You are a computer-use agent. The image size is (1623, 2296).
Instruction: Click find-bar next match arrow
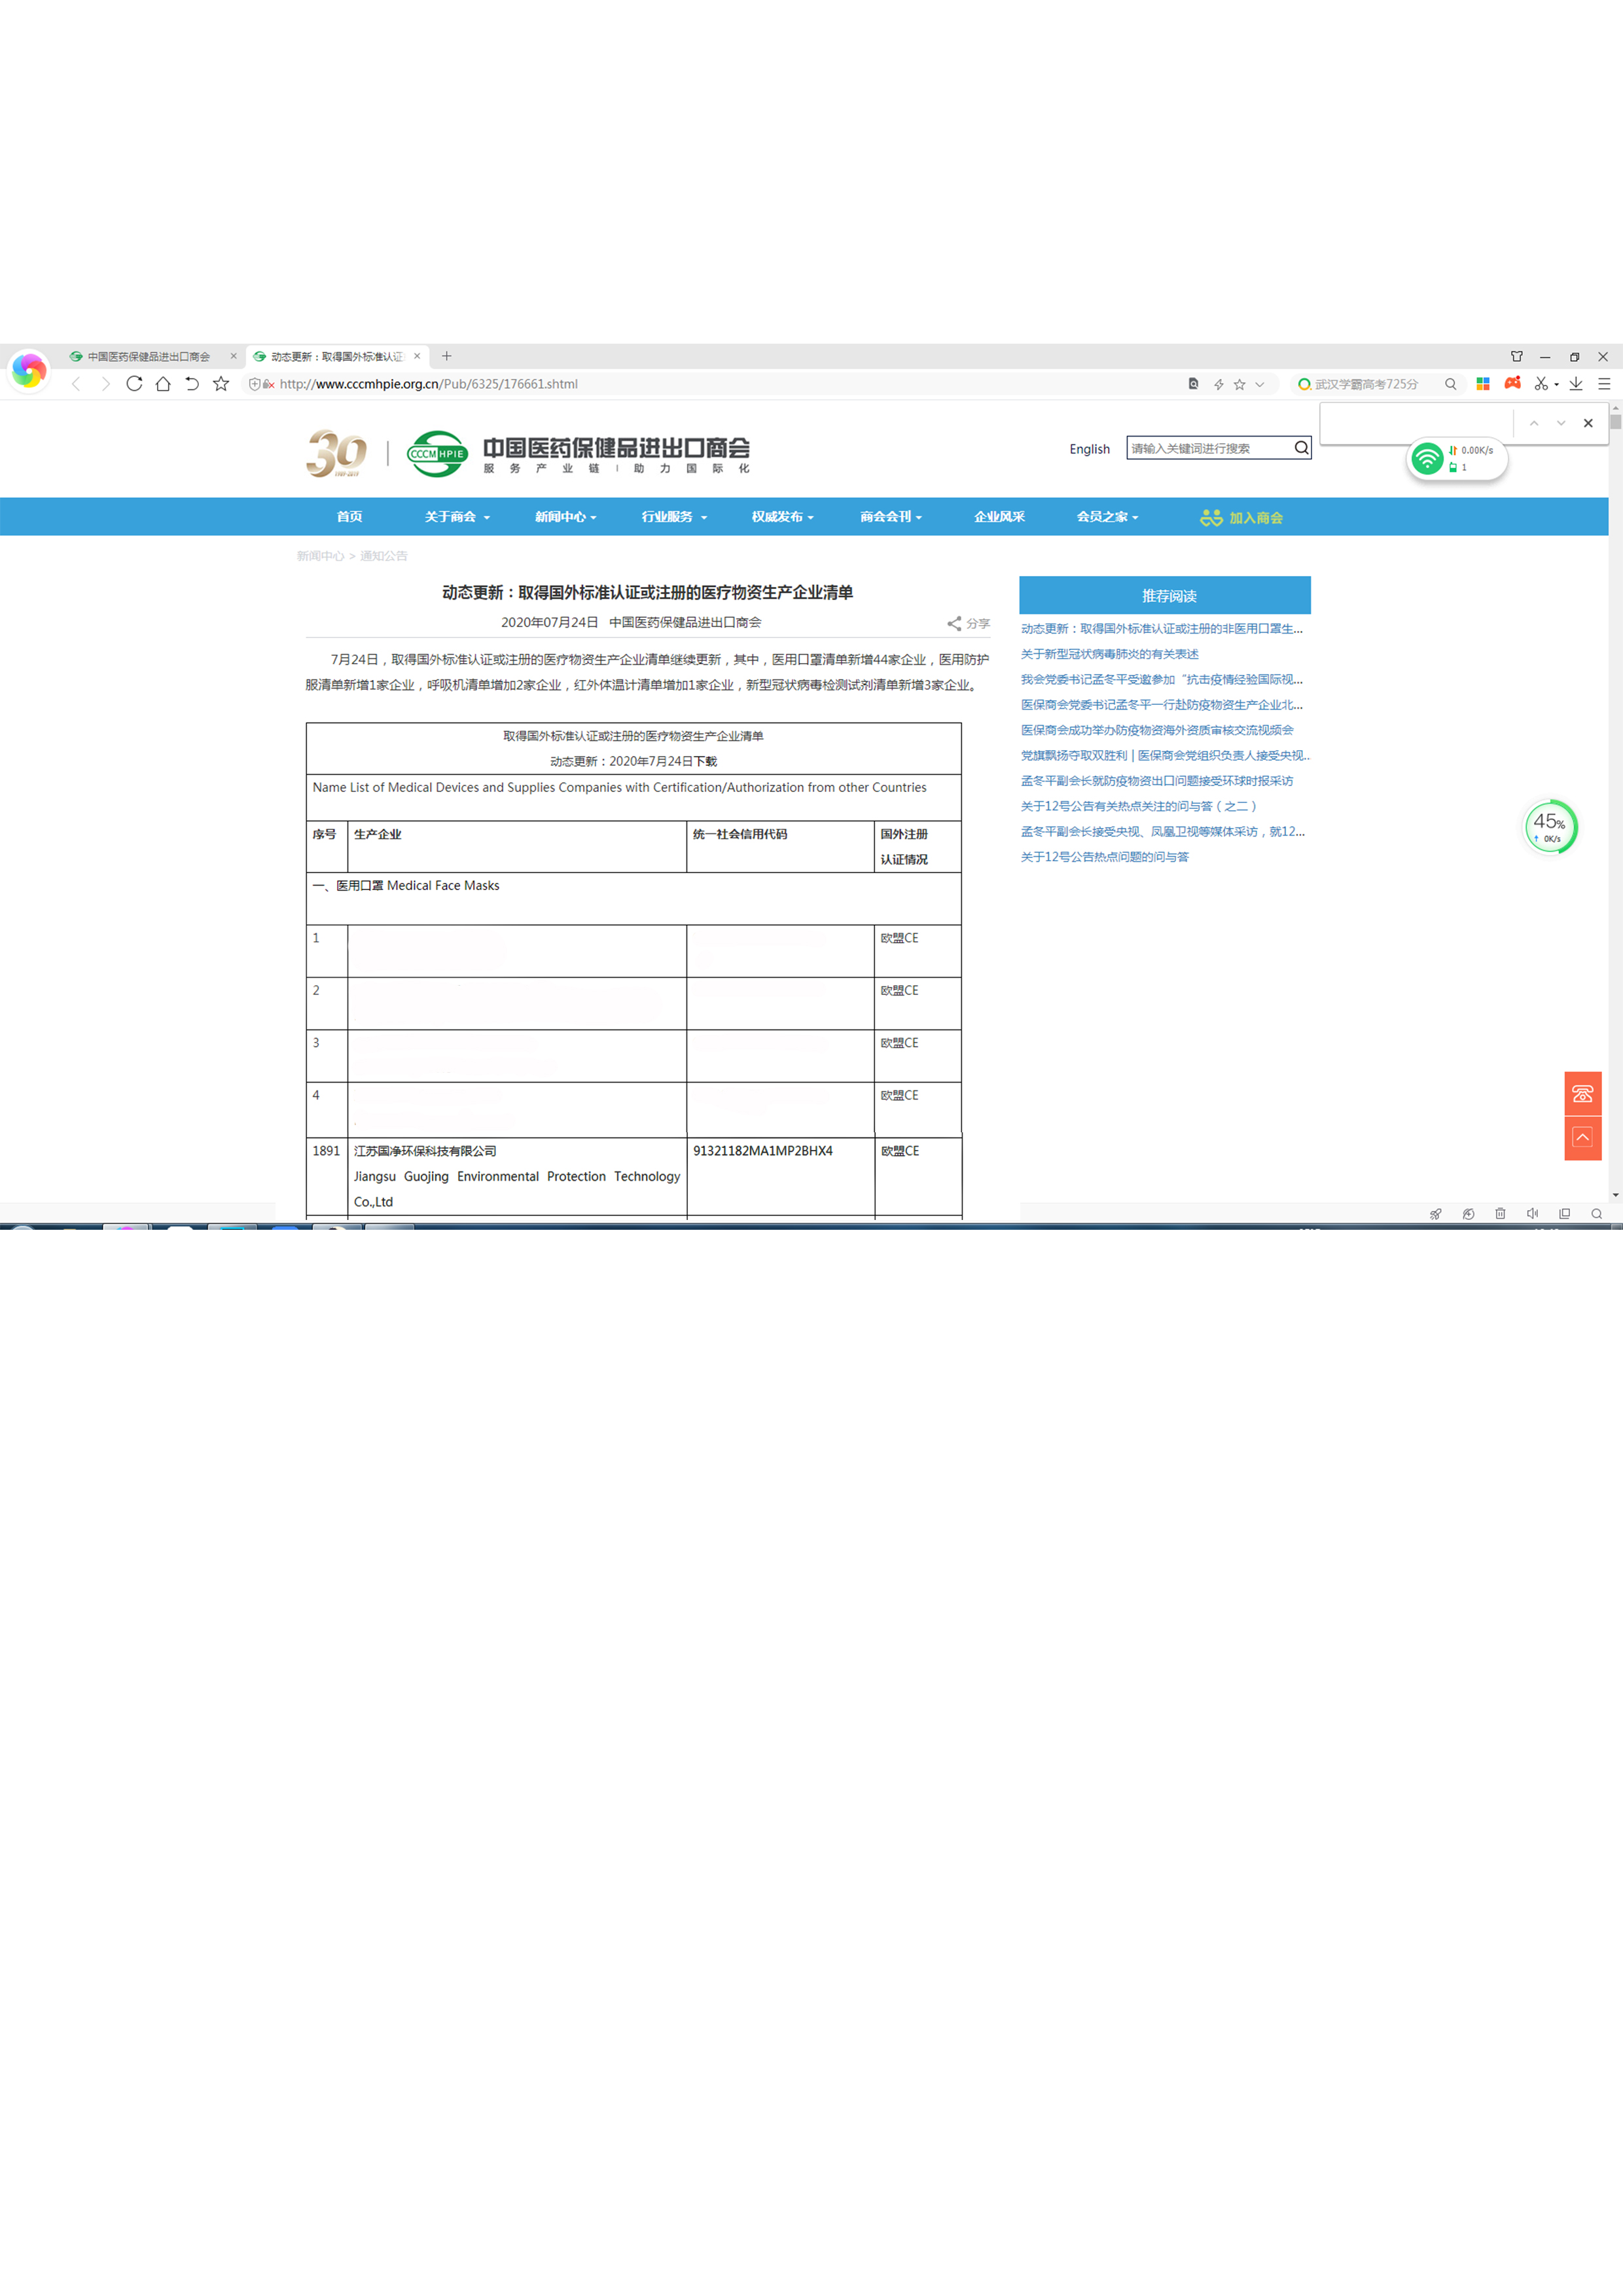click(x=1561, y=423)
